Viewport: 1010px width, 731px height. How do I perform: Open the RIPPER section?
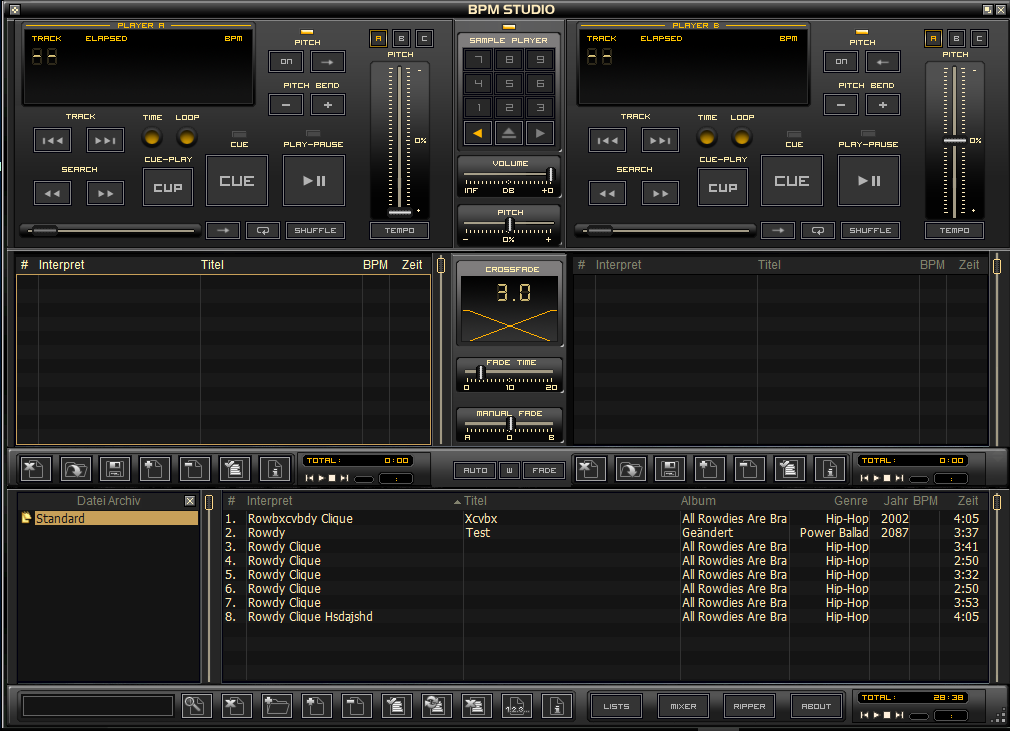click(748, 705)
